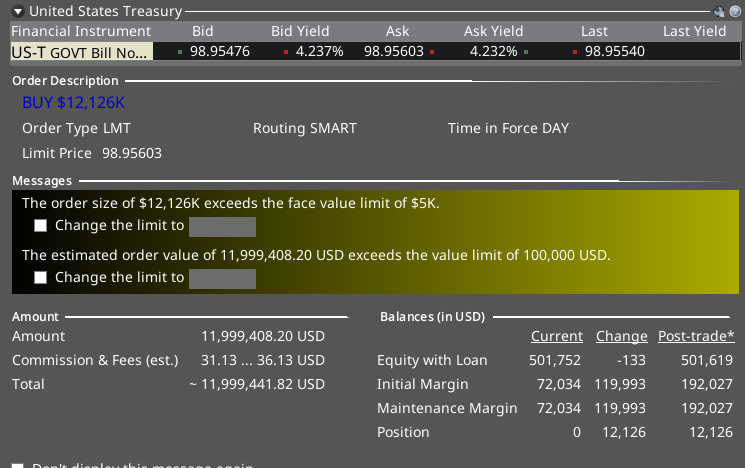Click ask yield 4.232%
The height and width of the screenshot is (468, 745).
tap(494, 51)
